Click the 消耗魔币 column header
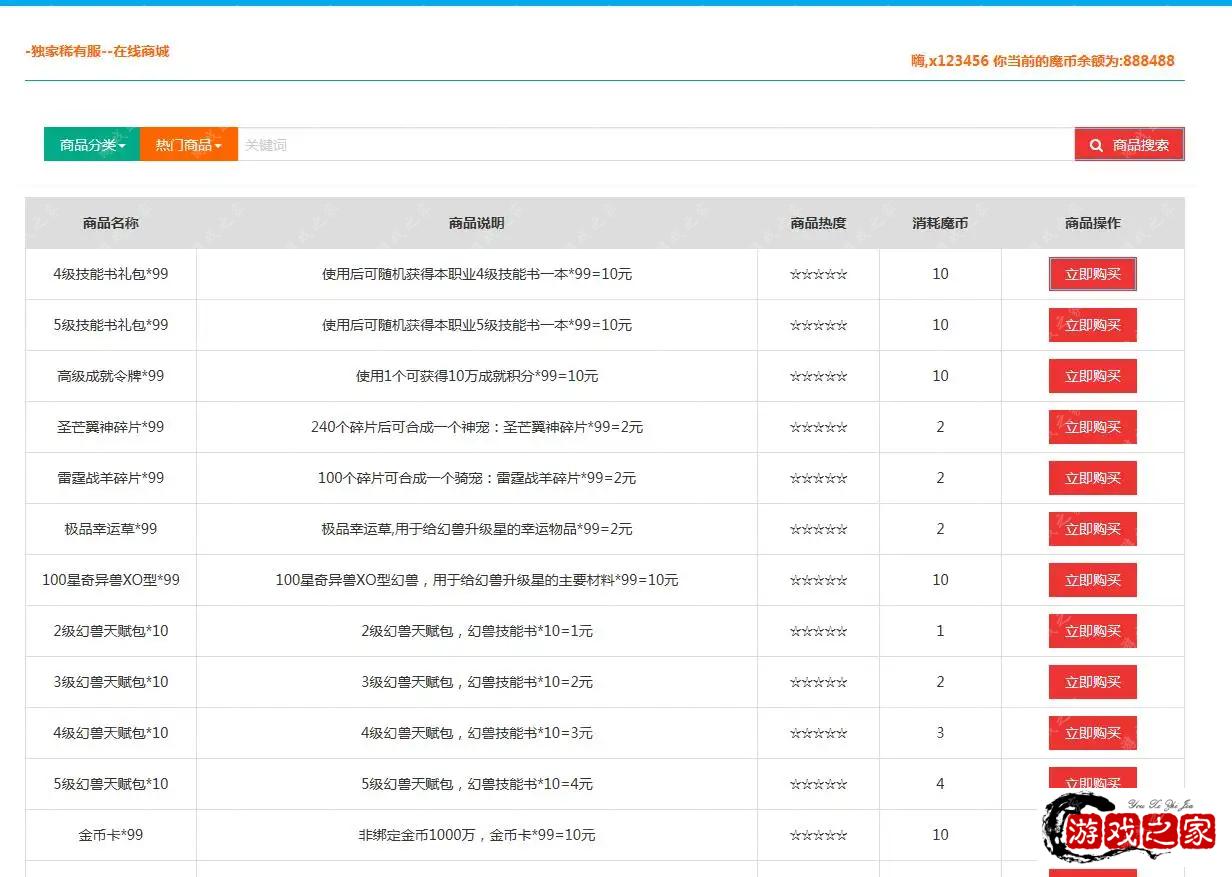Image resolution: width=1232 pixels, height=877 pixels. (x=940, y=223)
